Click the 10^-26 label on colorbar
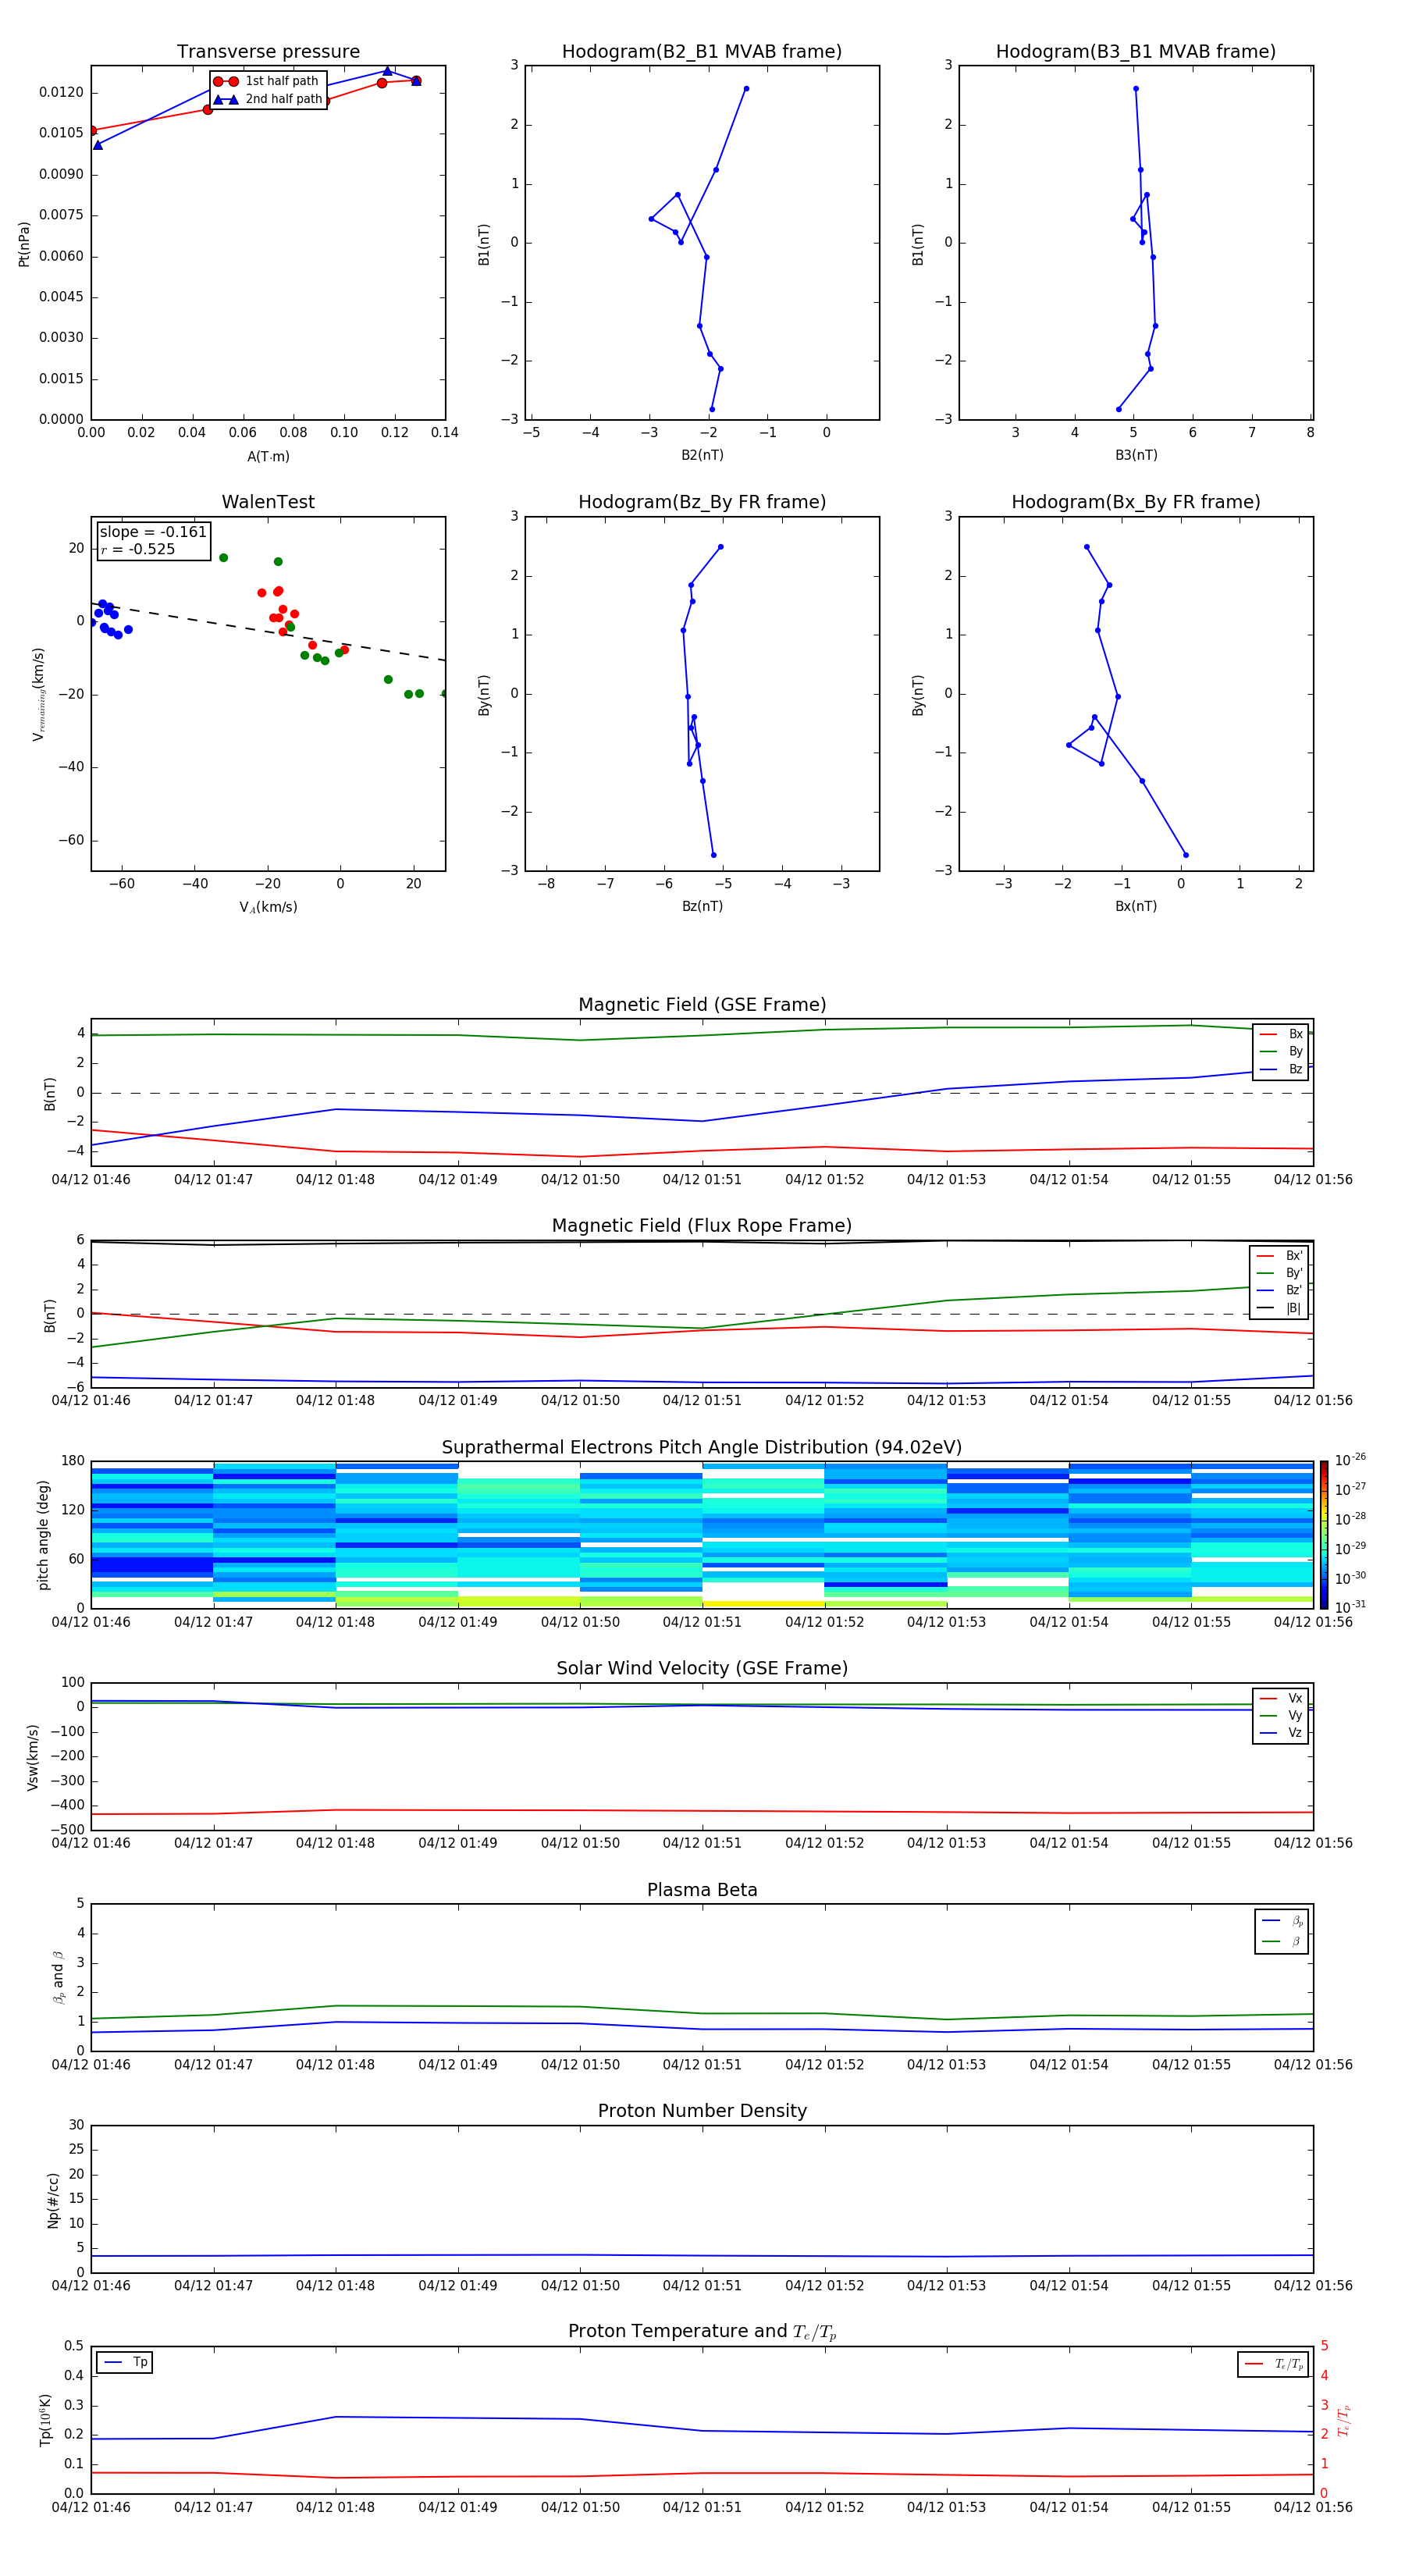 1350,1460
